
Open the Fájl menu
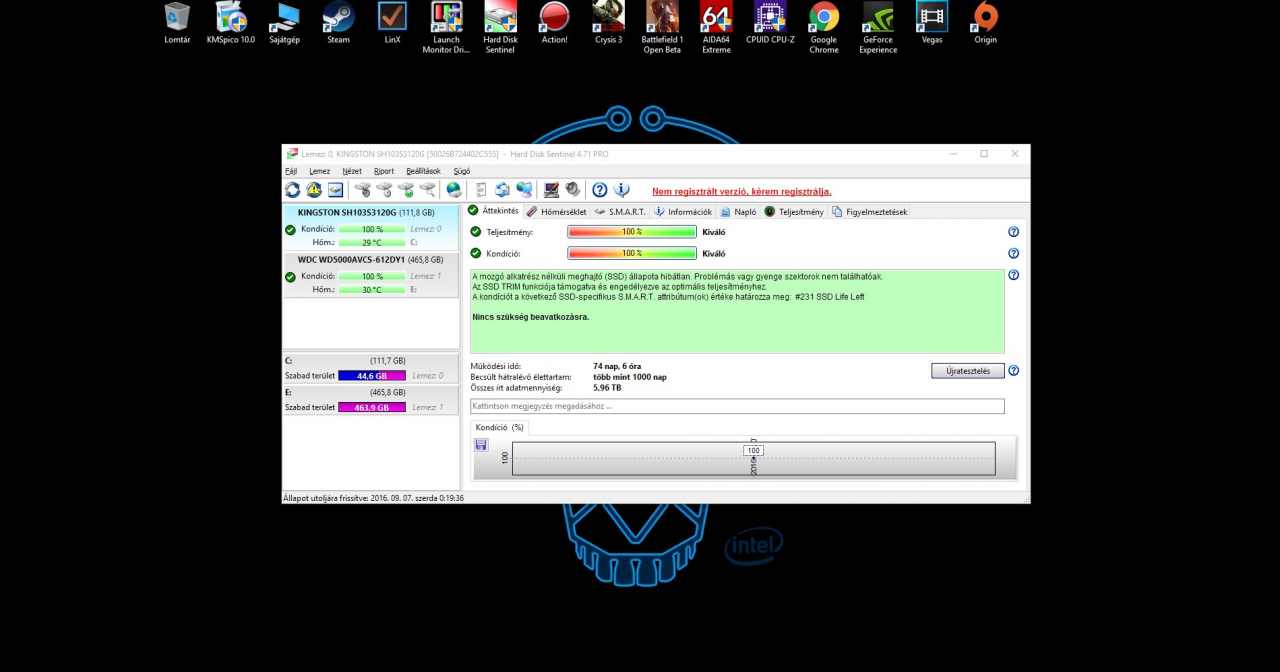coord(291,171)
